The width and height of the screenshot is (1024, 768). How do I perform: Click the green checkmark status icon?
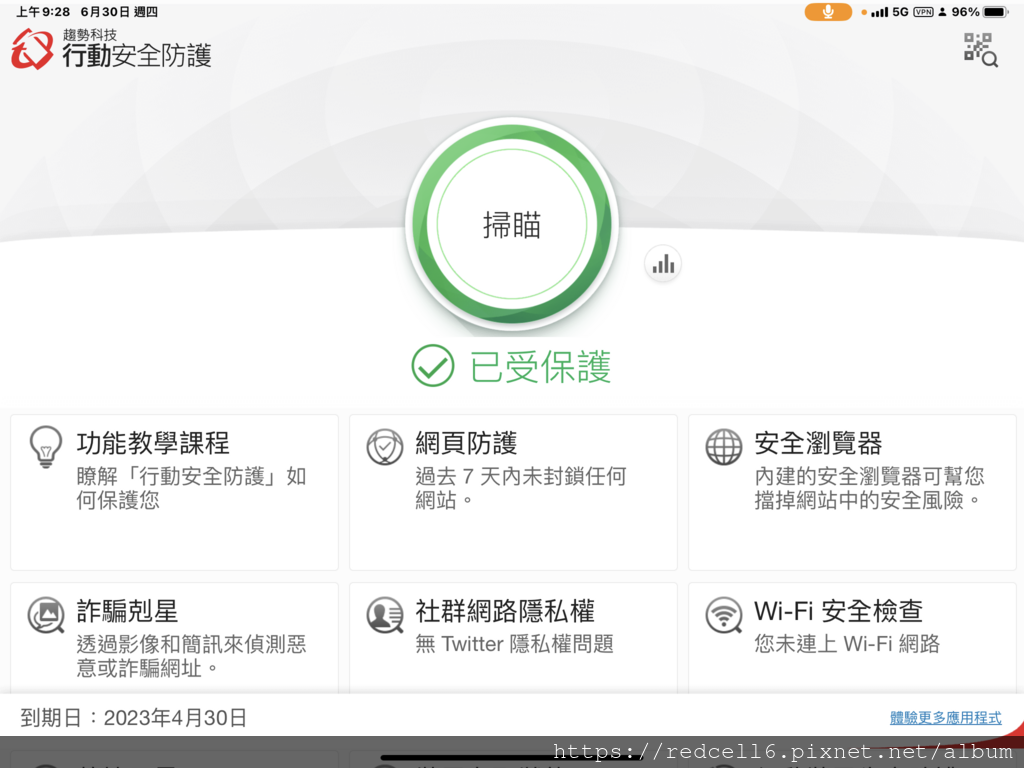tap(432, 366)
